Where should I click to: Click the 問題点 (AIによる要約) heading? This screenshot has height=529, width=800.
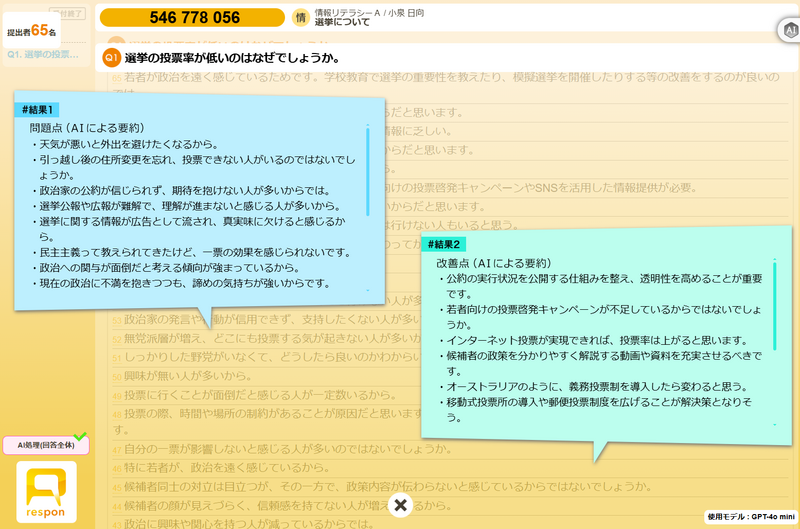coord(87,129)
